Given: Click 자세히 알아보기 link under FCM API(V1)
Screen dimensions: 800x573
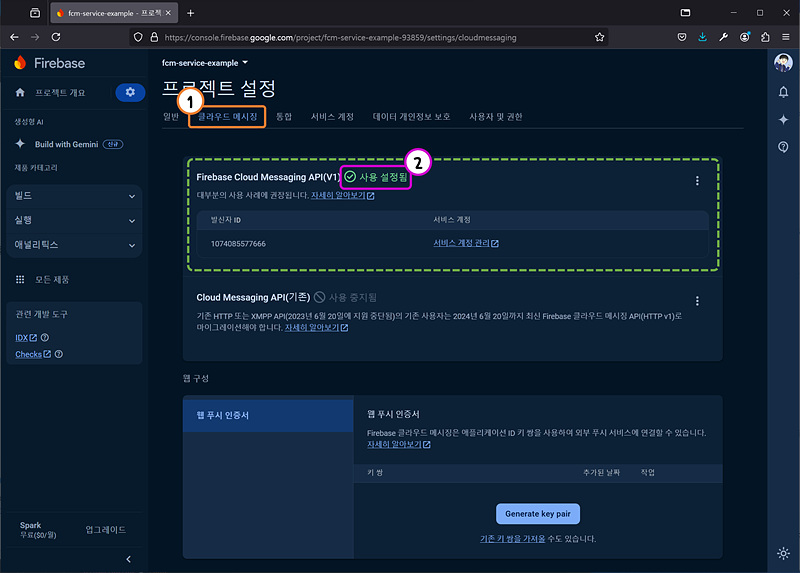Looking at the screenshot, I should coord(342,195).
